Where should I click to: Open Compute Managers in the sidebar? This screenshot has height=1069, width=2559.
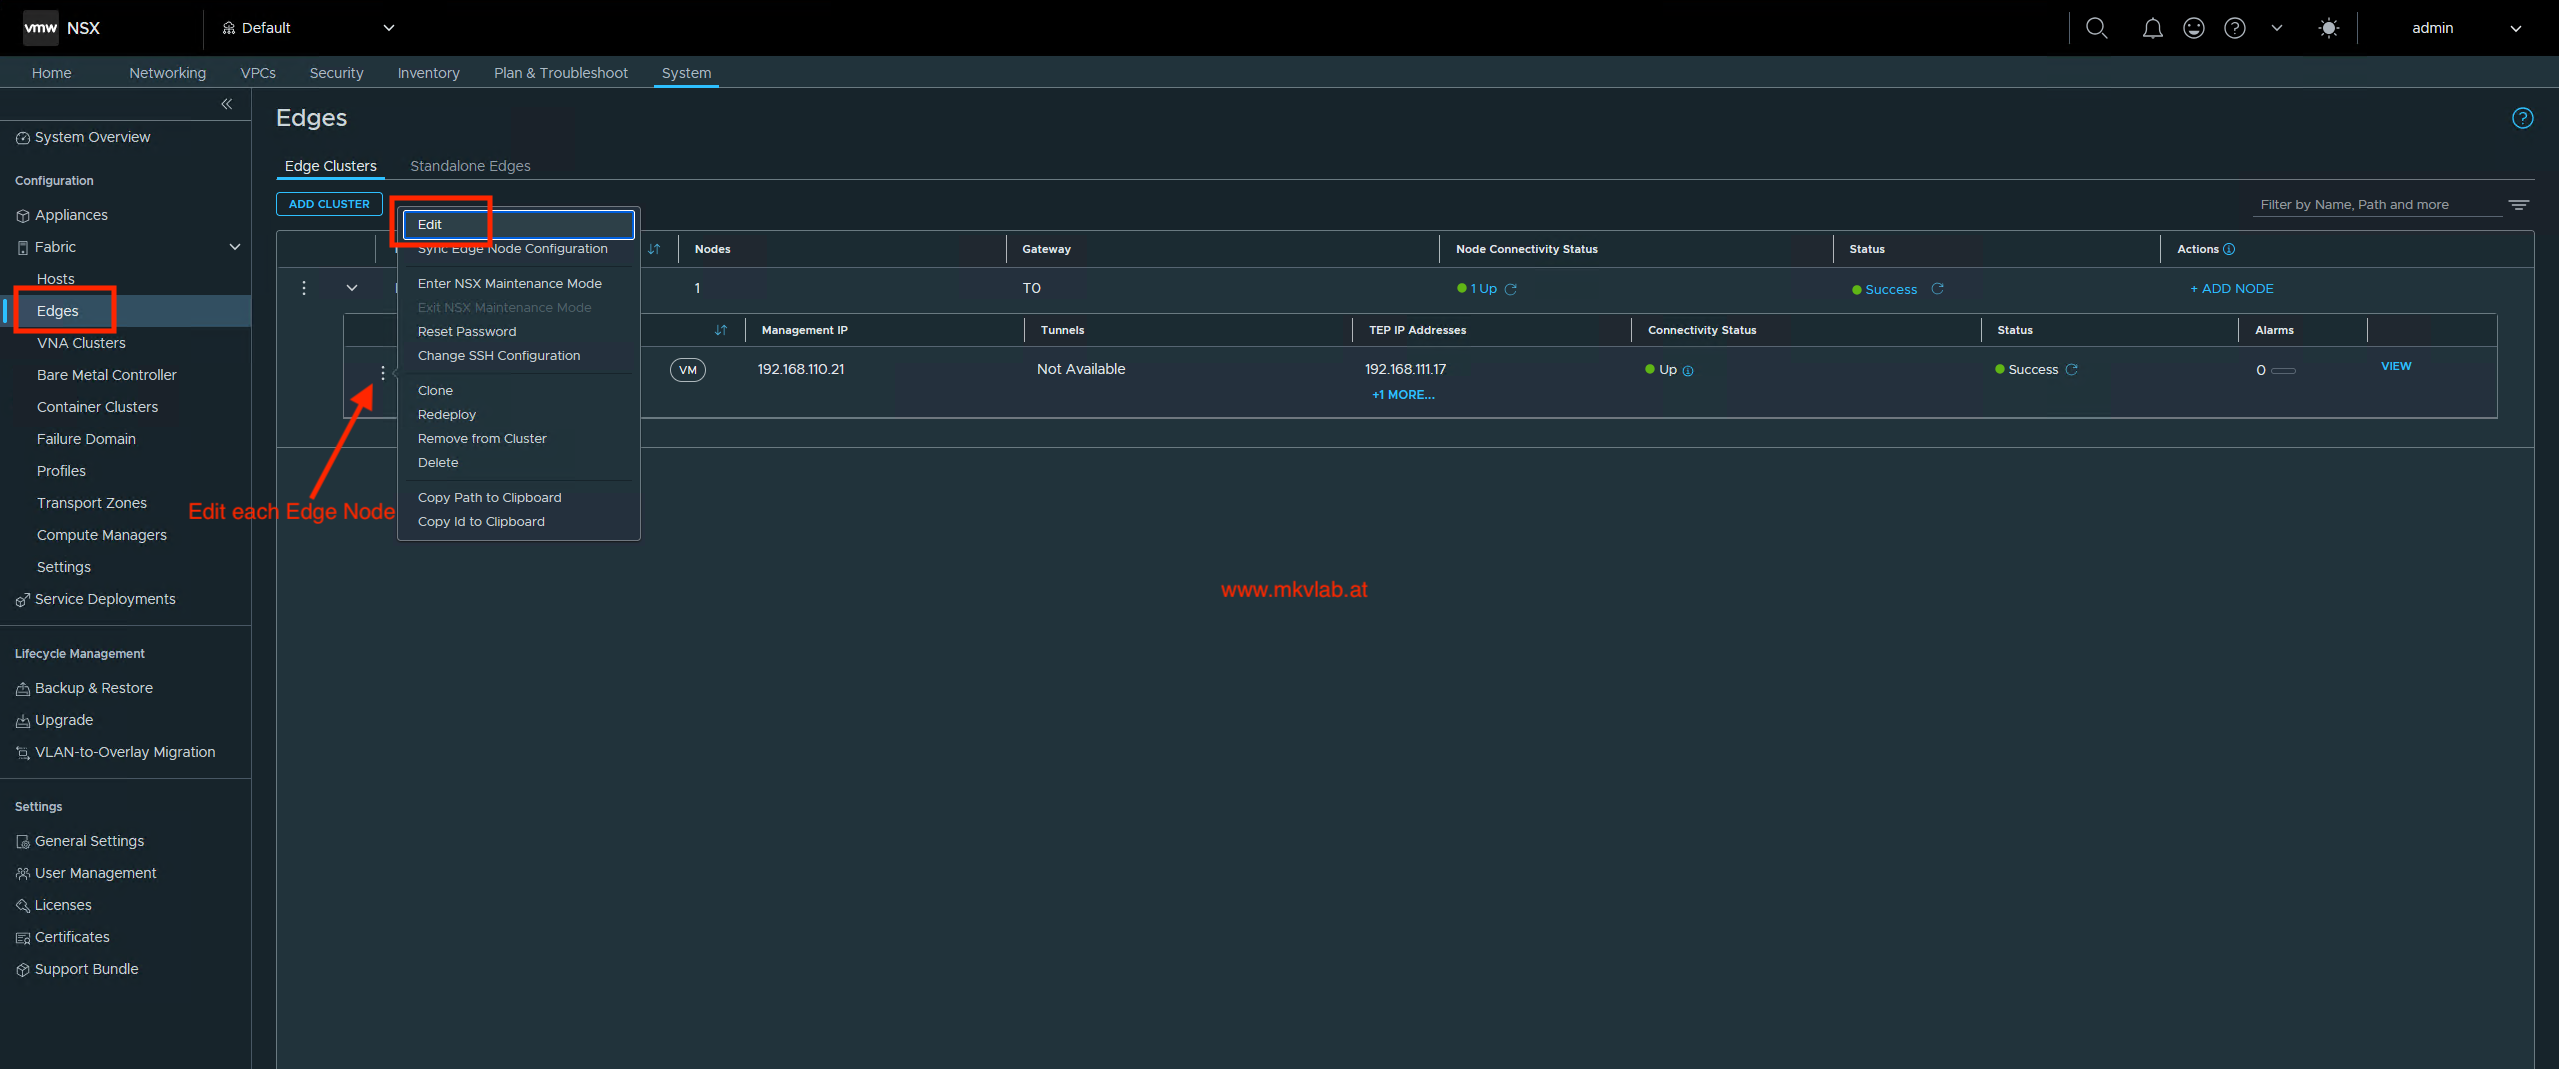point(102,535)
